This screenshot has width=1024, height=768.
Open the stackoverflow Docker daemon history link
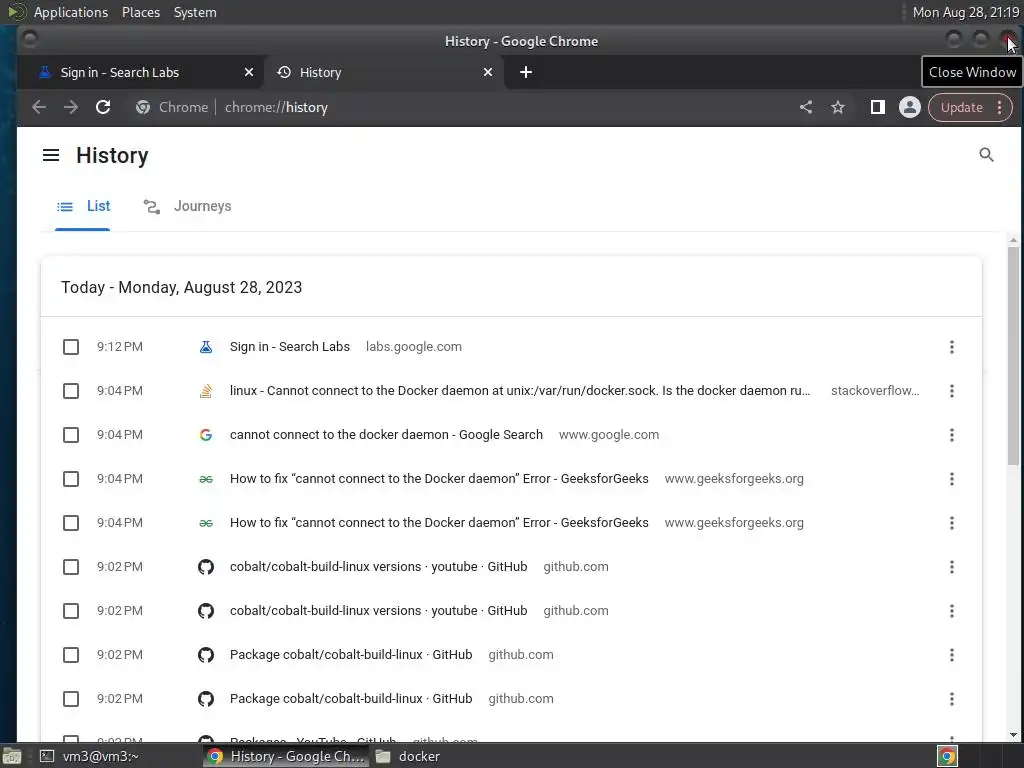pos(519,391)
